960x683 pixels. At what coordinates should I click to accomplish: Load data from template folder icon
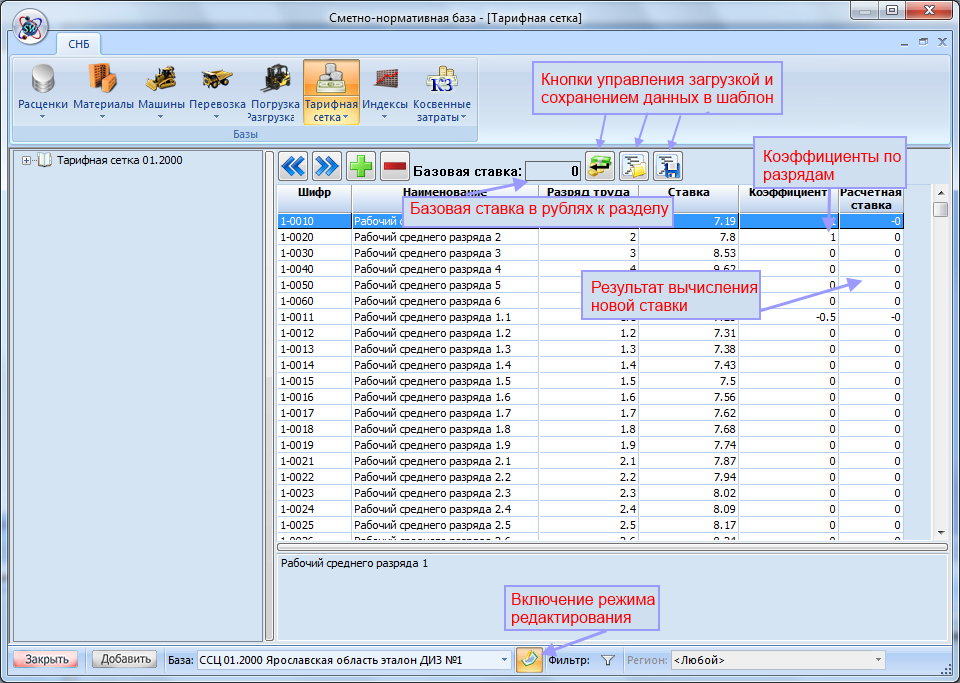[x=634, y=166]
